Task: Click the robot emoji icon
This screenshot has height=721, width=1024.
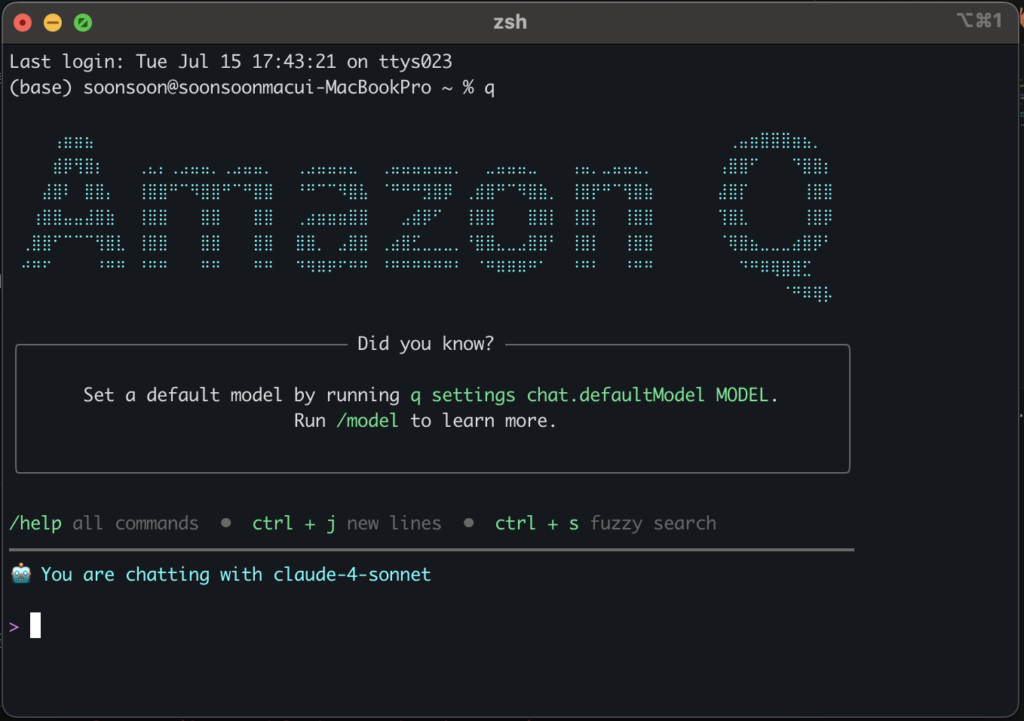Action: pyautogui.click(x=21, y=573)
